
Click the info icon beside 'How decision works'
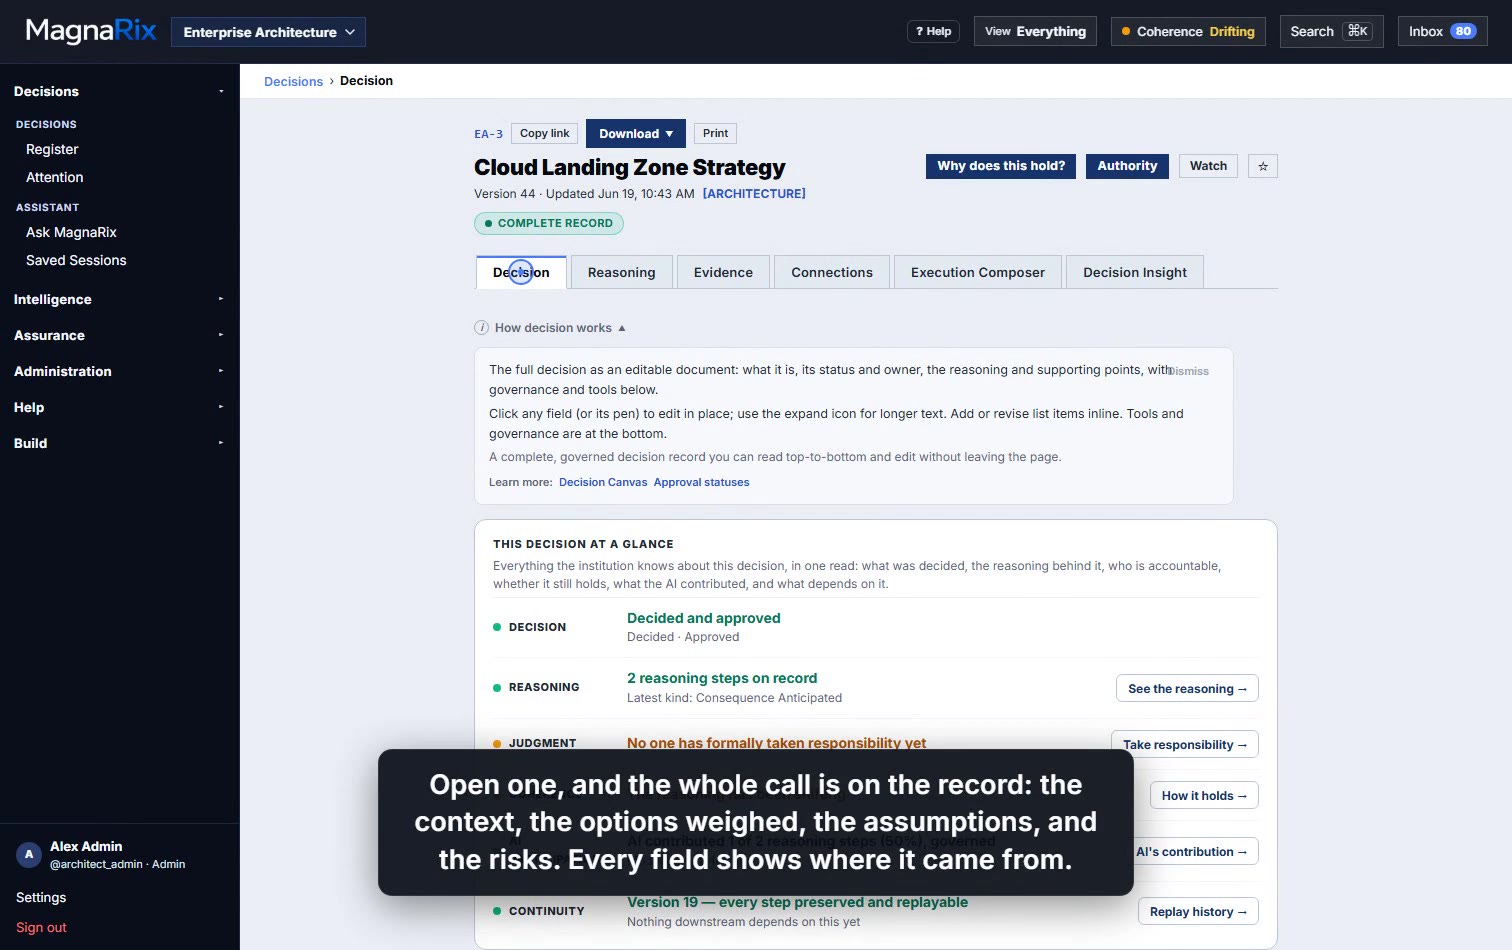(482, 328)
